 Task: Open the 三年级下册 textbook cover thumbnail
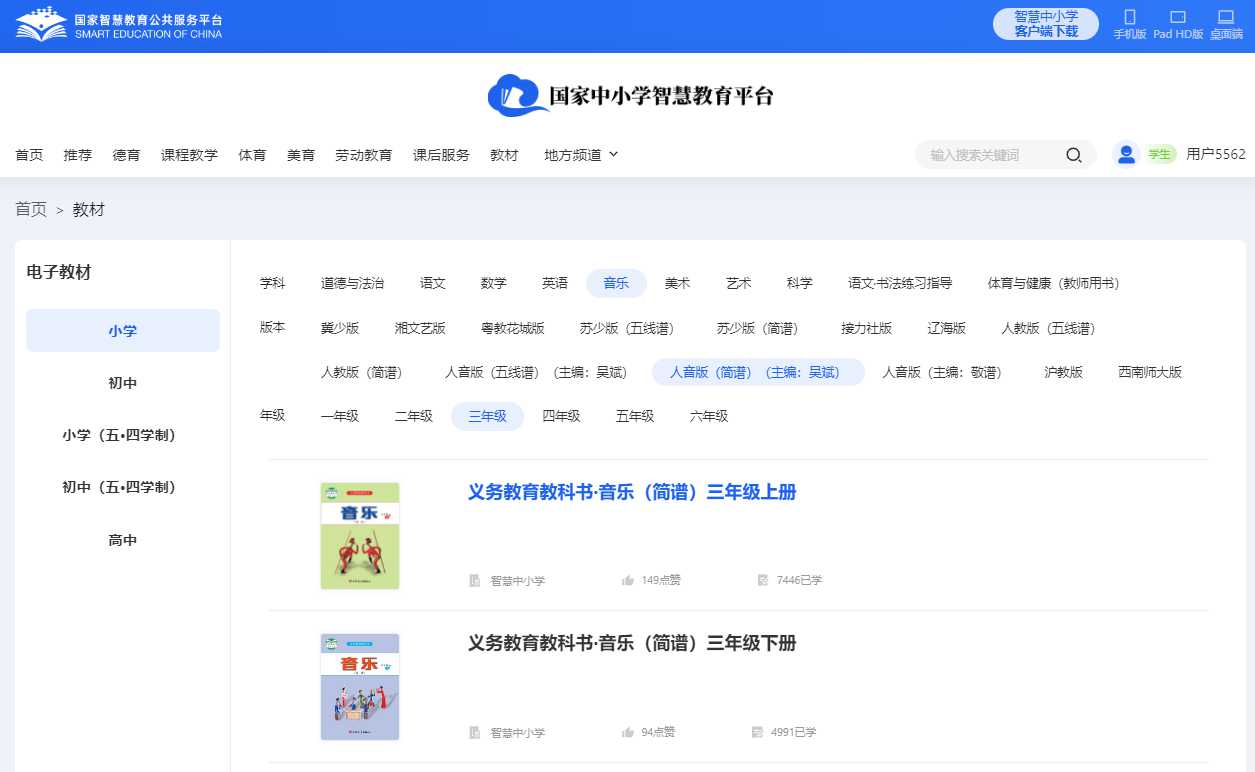[360, 687]
